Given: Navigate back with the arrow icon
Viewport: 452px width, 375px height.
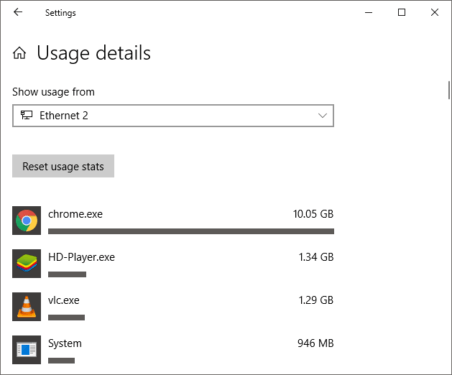Looking at the screenshot, I should coord(18,12).
